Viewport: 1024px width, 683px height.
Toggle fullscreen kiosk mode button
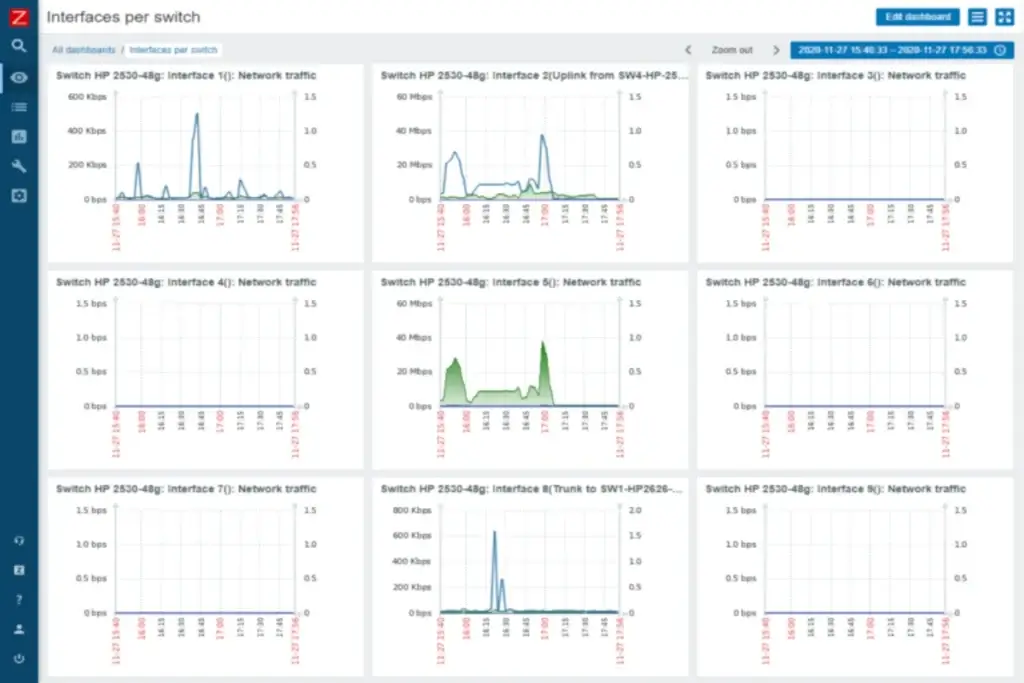[1004, 17]
